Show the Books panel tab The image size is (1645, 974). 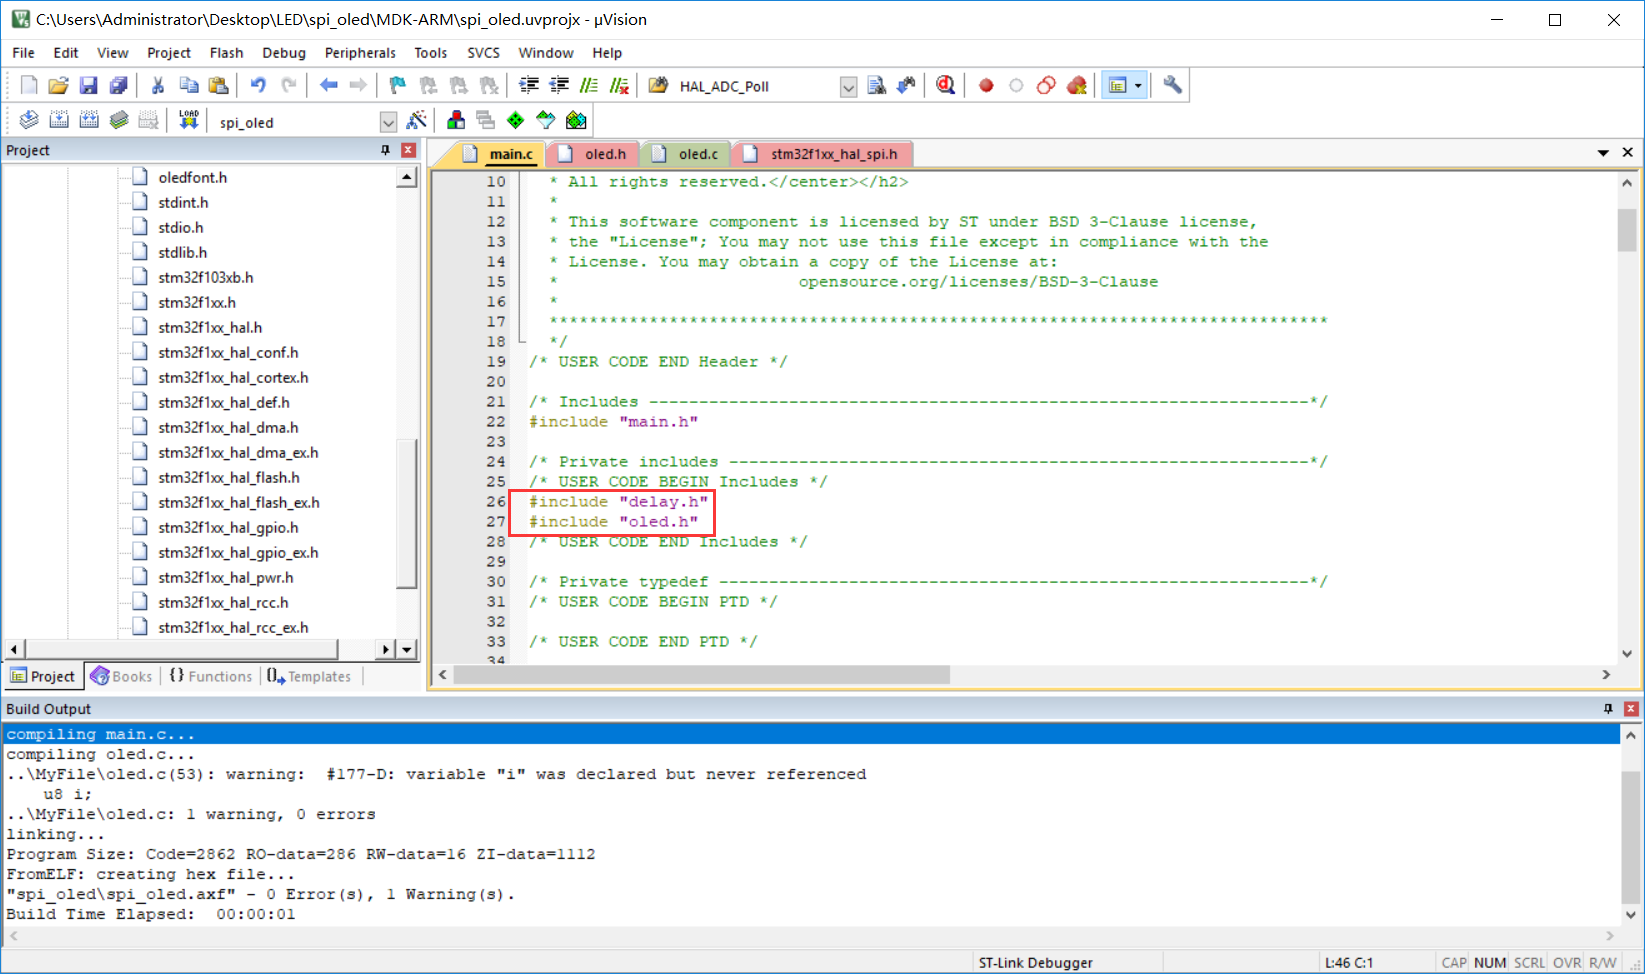pos(122,676)
